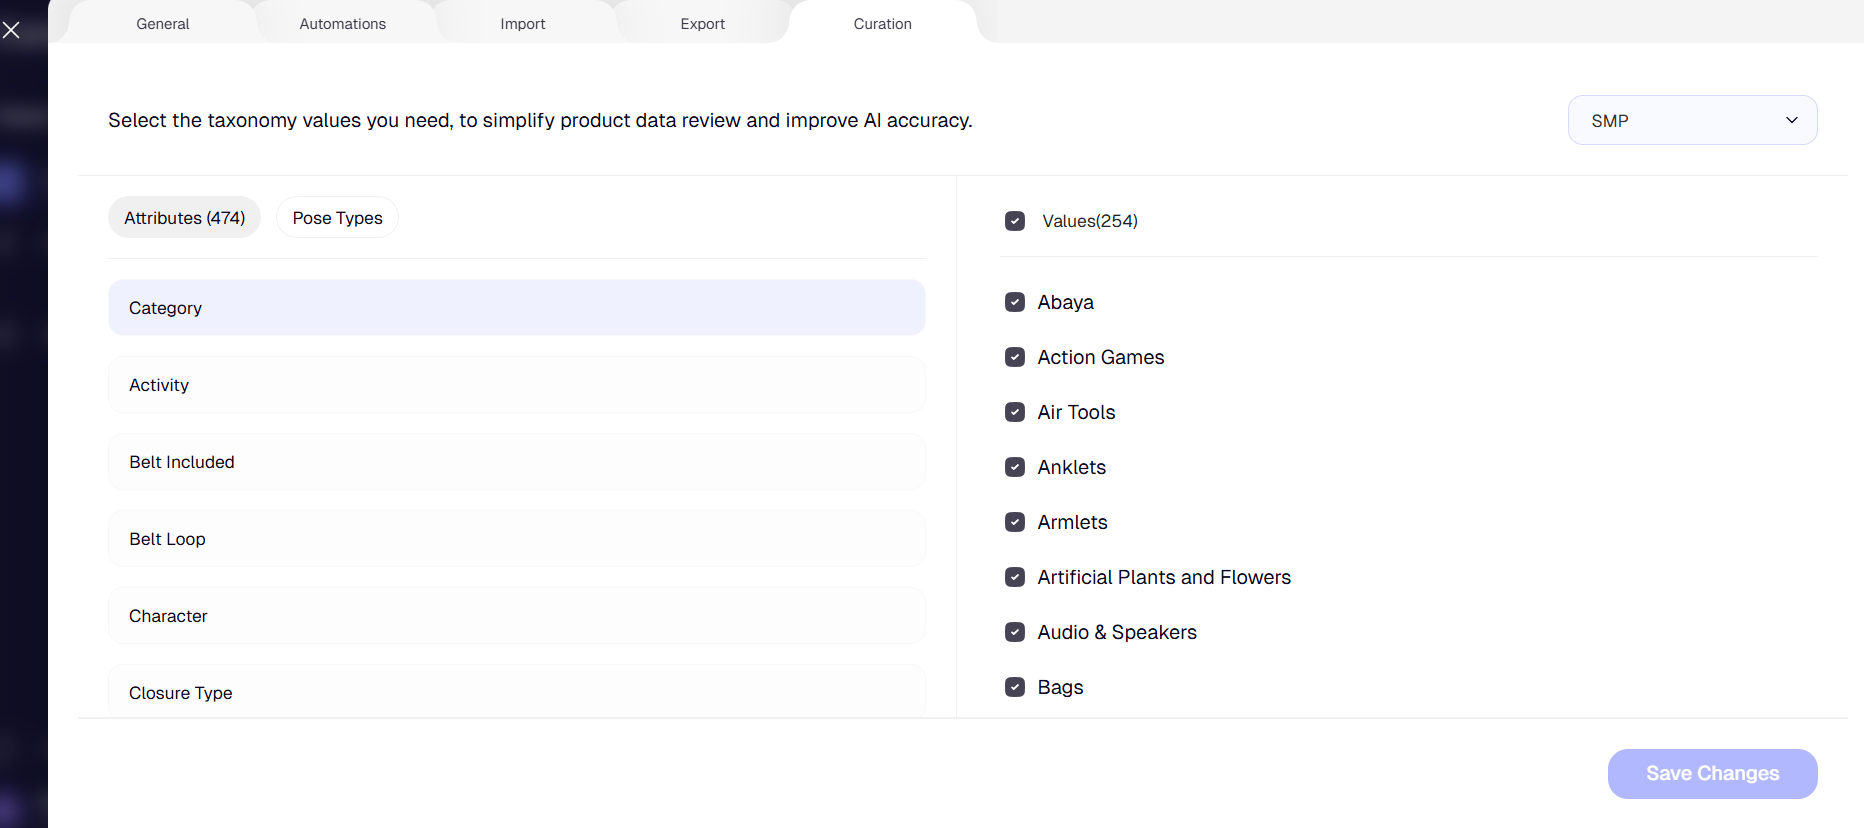This screenshot has width=1864, height=828.
Task: Uncheck Artificial Plants and Flowers
Action: point(1015,577)
